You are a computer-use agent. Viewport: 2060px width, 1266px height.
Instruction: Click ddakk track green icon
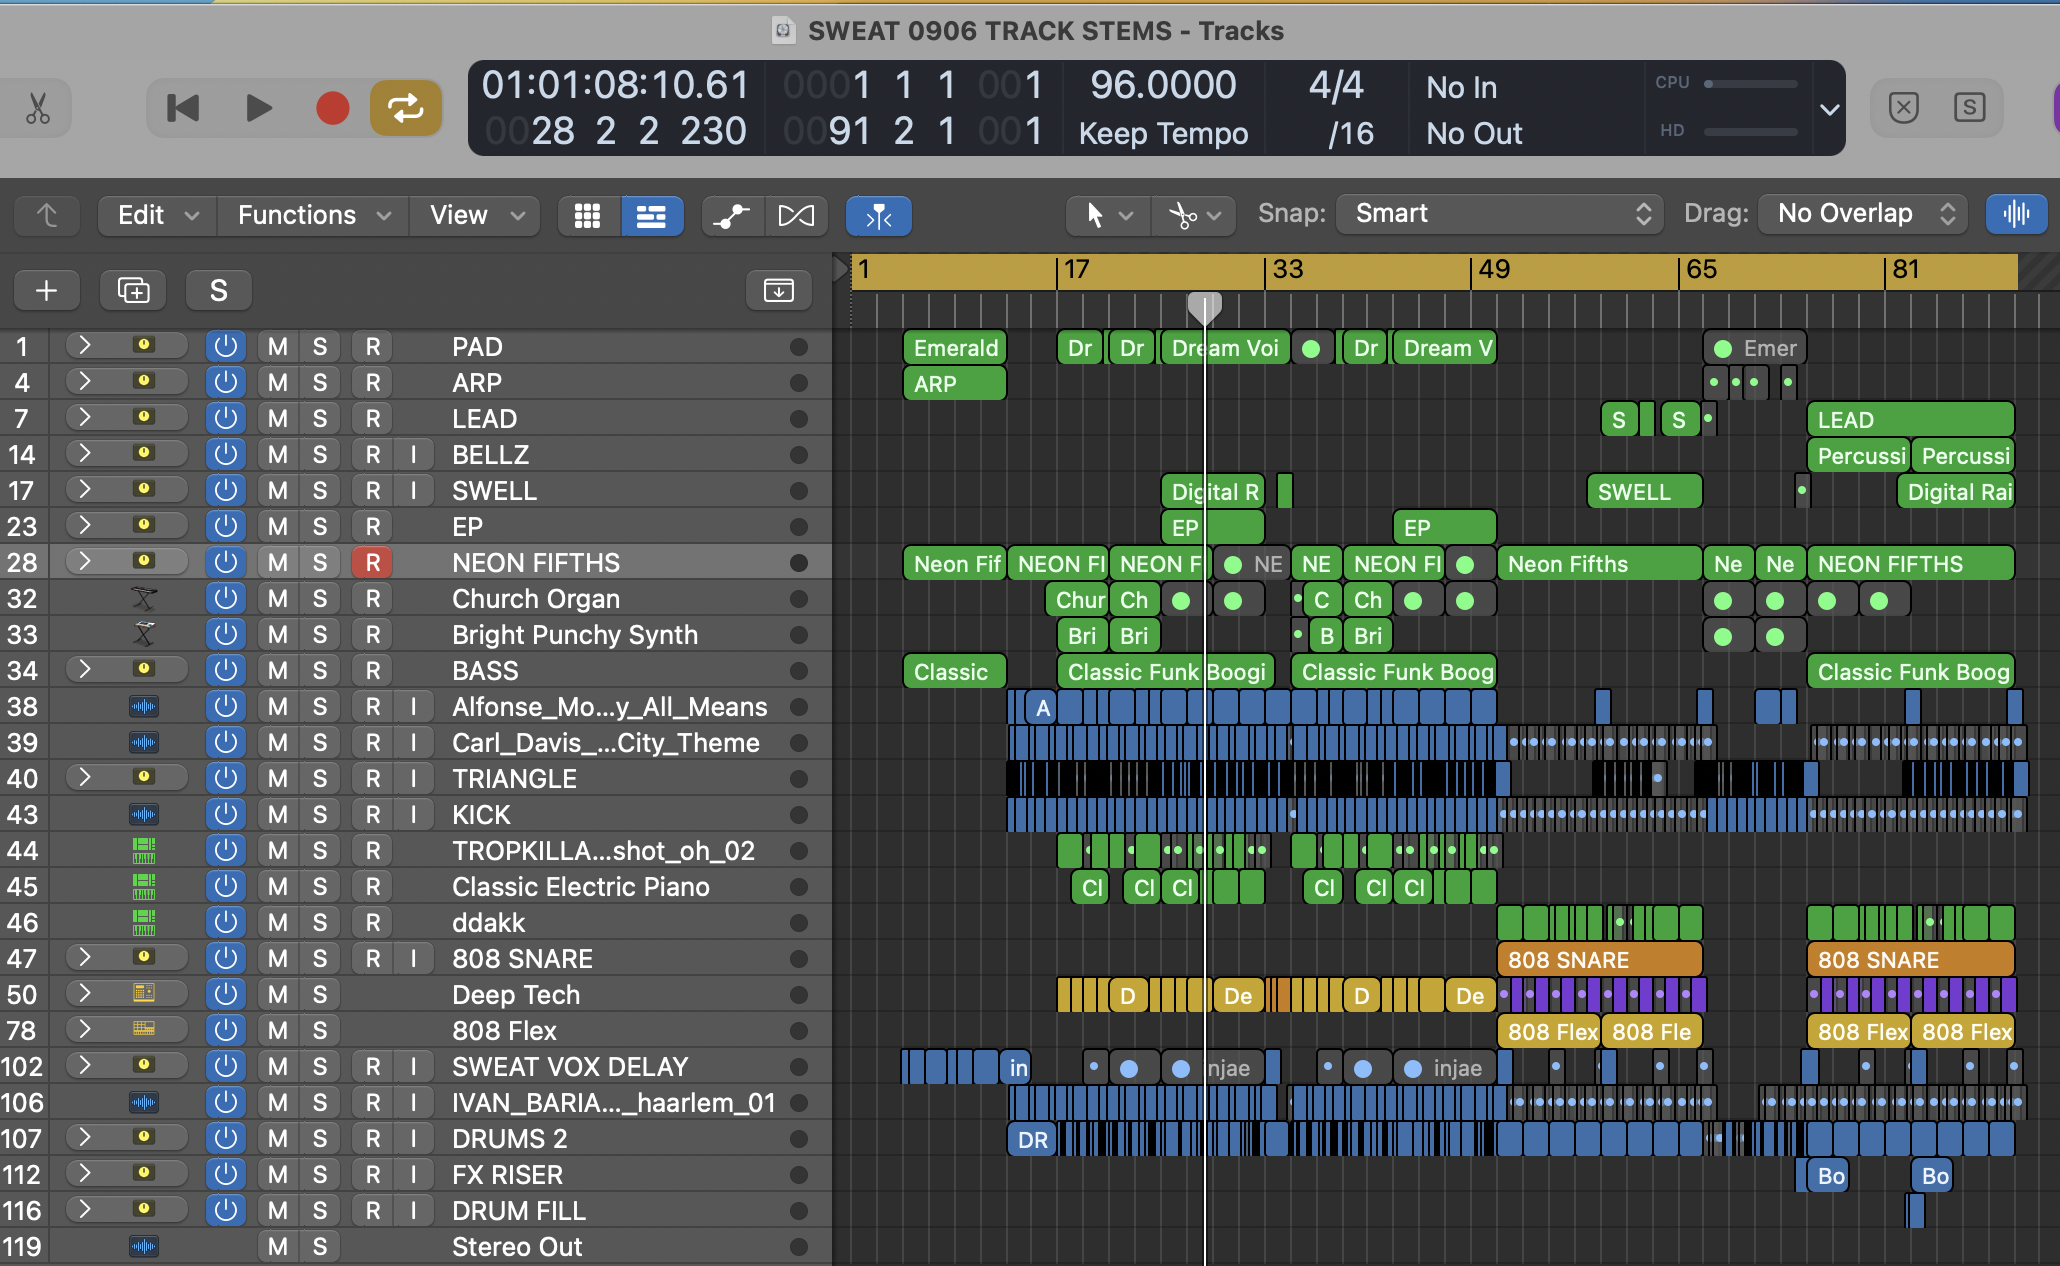pyautogui.click(x=144, y=922)
